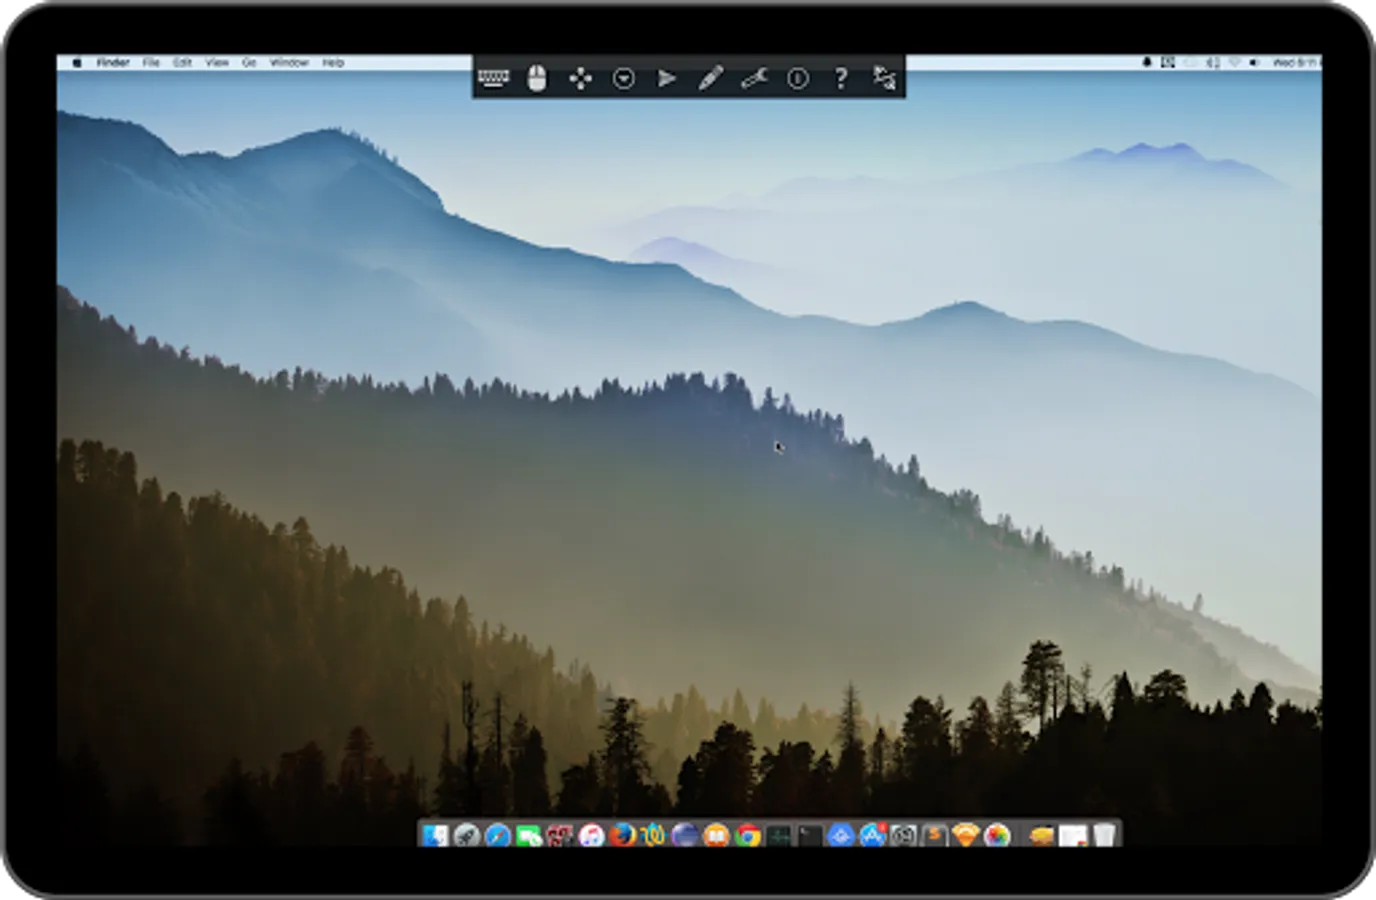
Task: Open the Apple menu
Action: pos(77,62)
